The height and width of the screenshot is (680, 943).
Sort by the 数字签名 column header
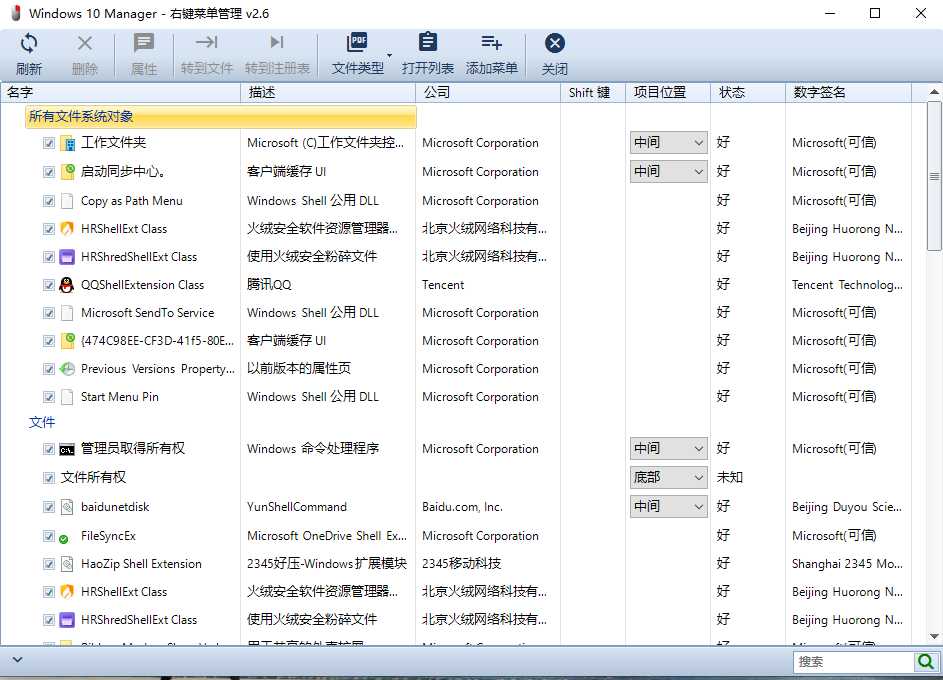click(849, 92)
